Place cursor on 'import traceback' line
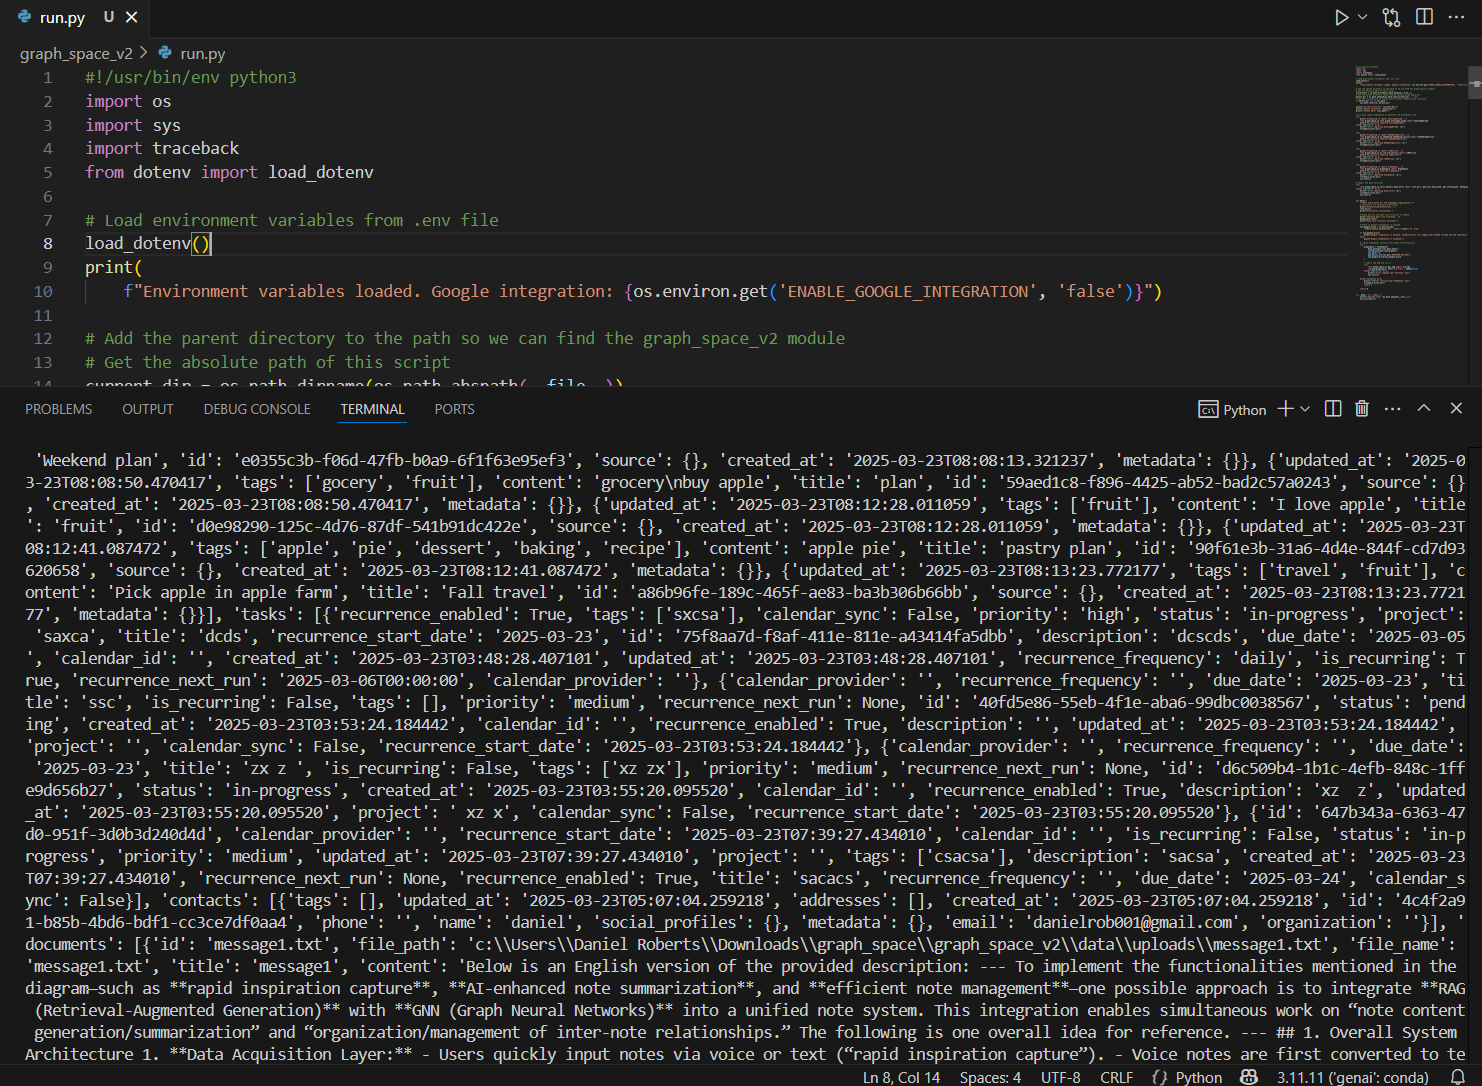The width and height of the screenshot is (1482, 1086). pos(162,148)
